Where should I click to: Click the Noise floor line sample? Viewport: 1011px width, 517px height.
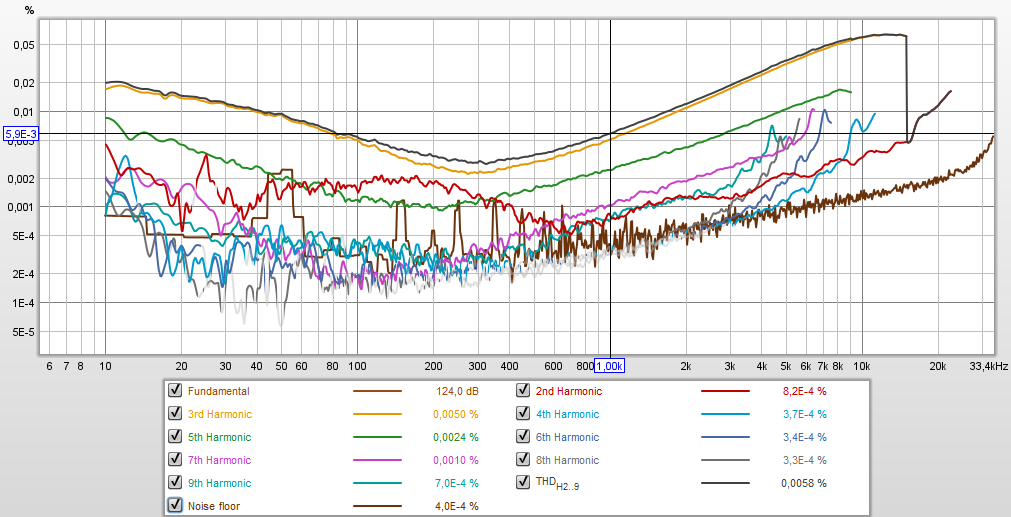click(377, 507)
